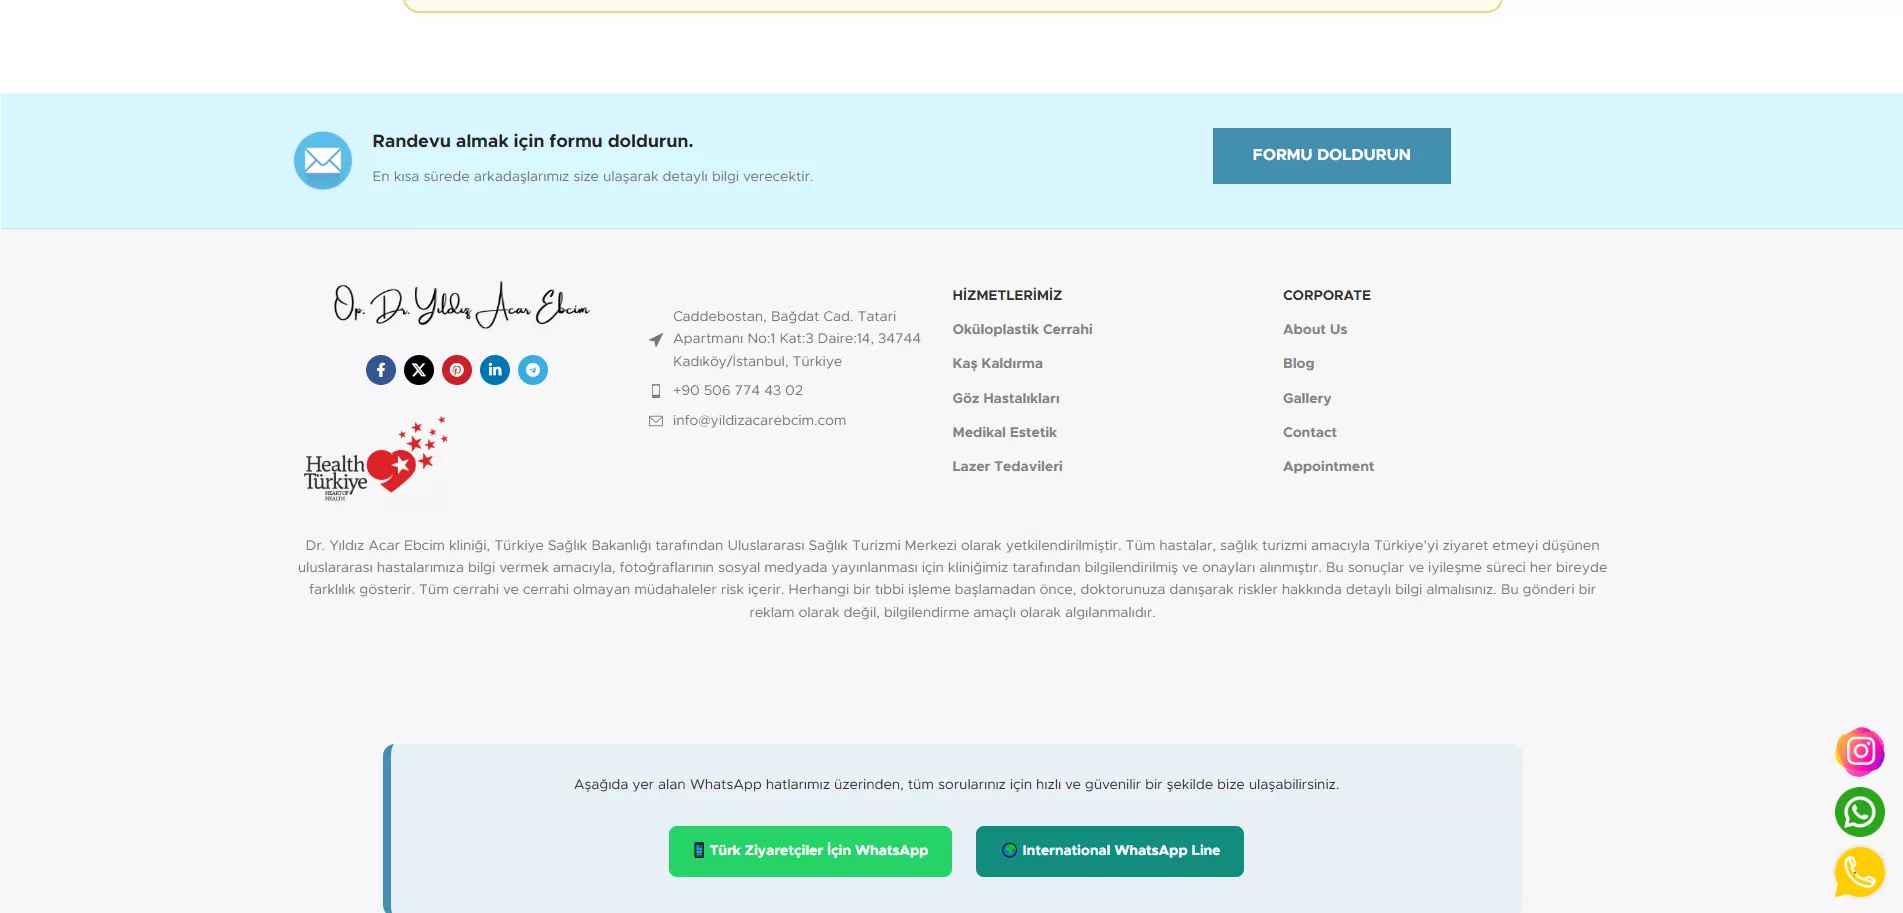Select the Medikal Estetik link
The width and height of the screenshot is (1903, 913).
(1004, 432)
